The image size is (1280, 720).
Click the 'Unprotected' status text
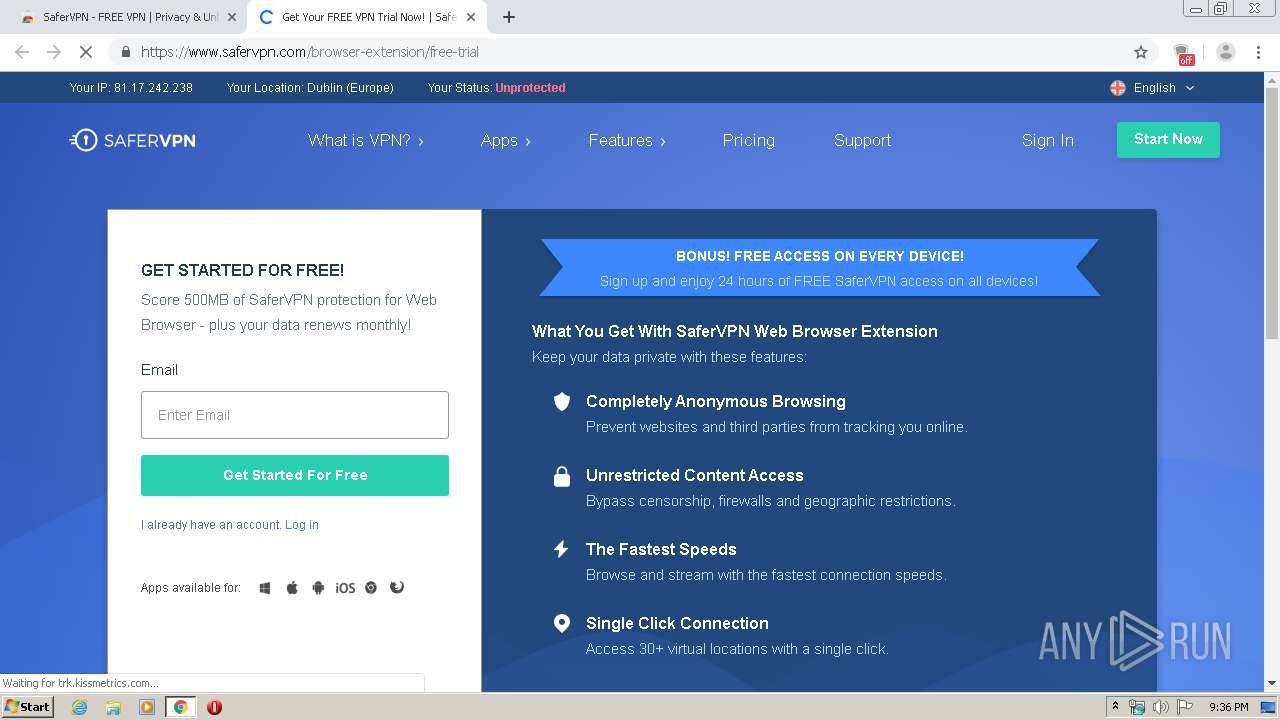(x=530, y=88)
